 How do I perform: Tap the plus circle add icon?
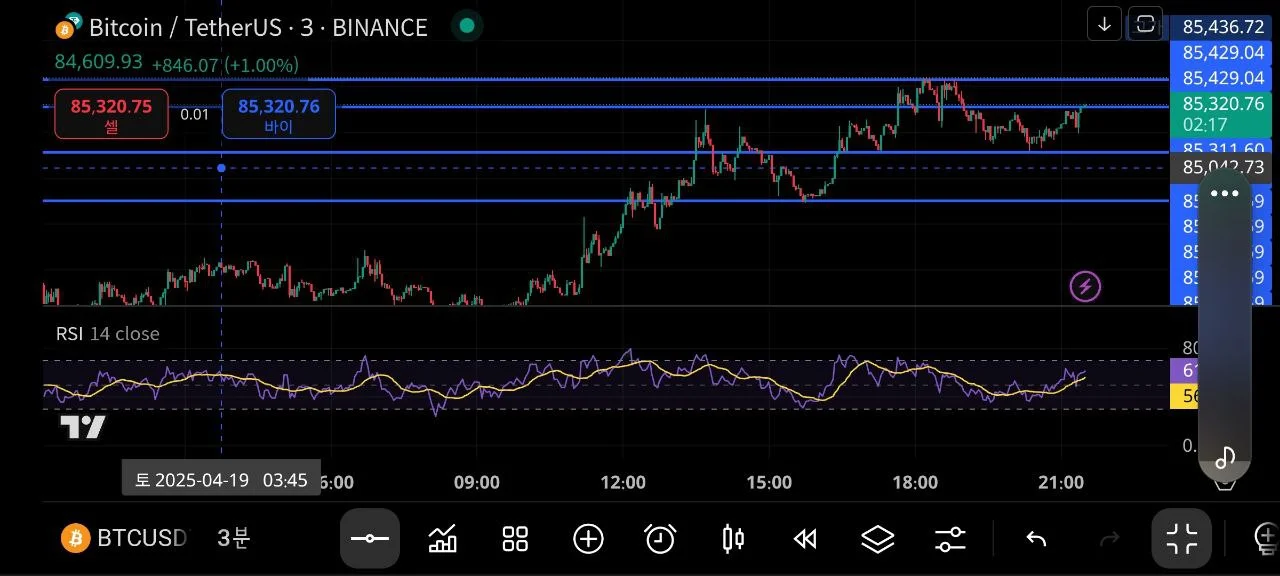(588, 539)
